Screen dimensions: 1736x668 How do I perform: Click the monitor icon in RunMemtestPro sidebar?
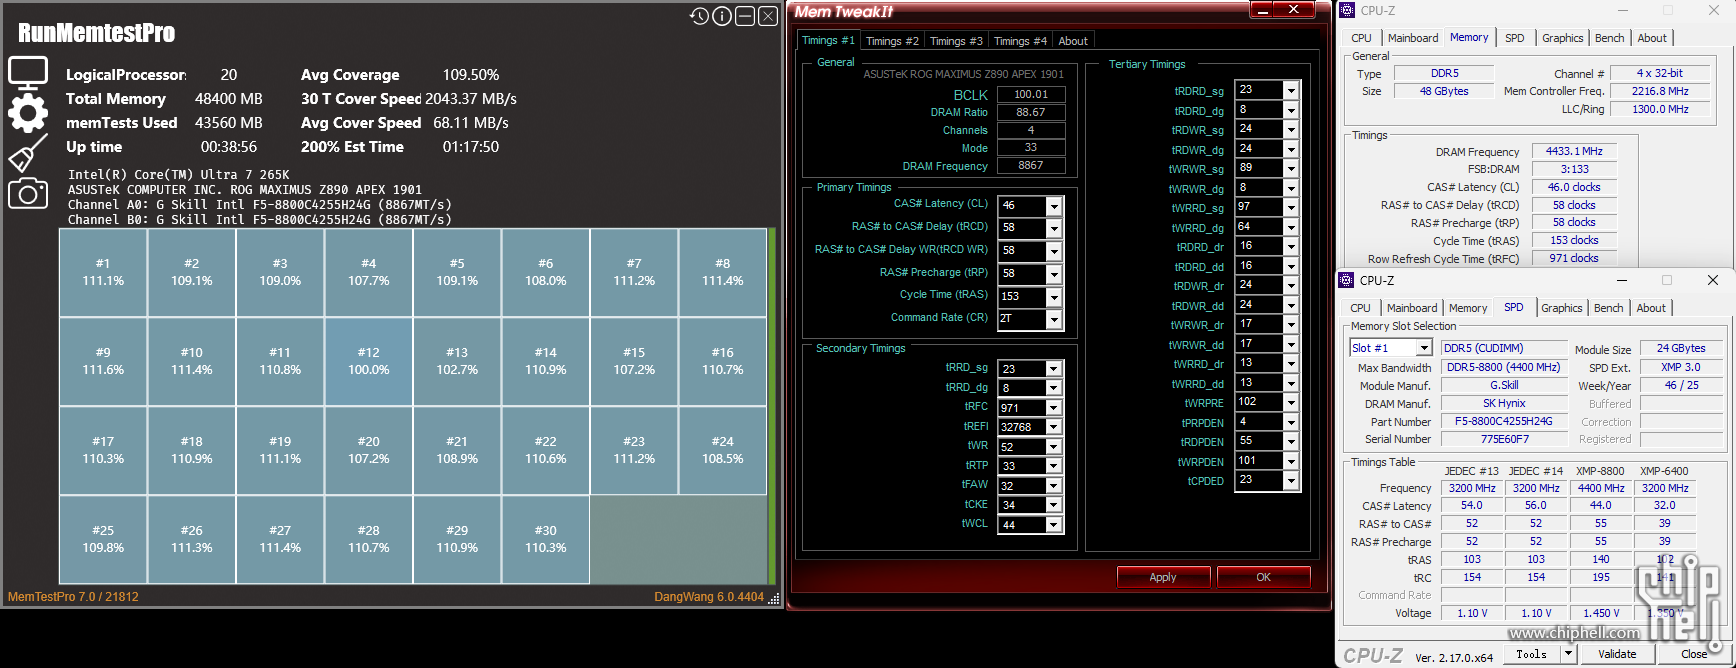coord(28,73)
